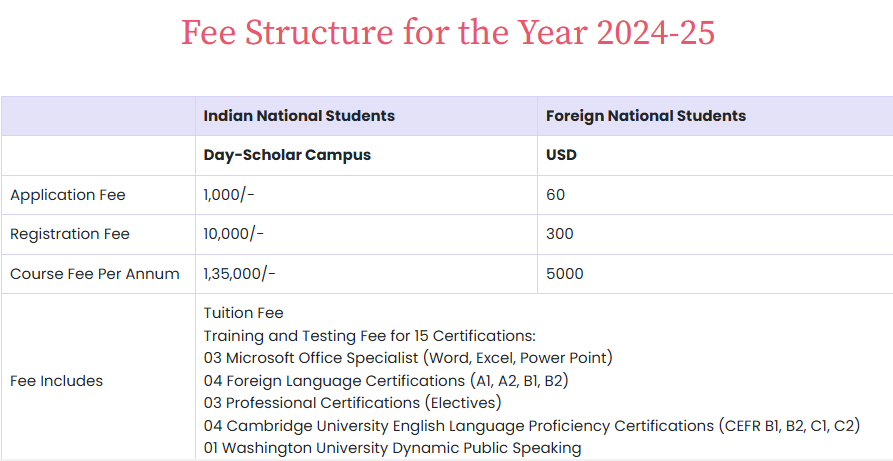Viewport: 893px width, 461px height.
Task: Click the Microsoft Office Specialist certification line
Action: pyautogui.click(x=408, y=358)
